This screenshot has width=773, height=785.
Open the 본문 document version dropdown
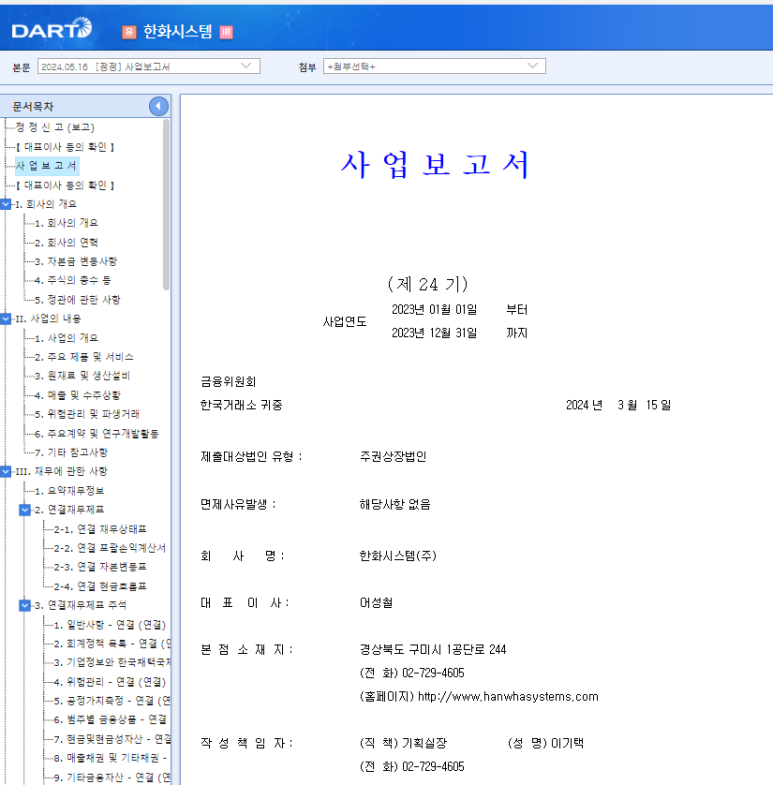coord(149,66)
